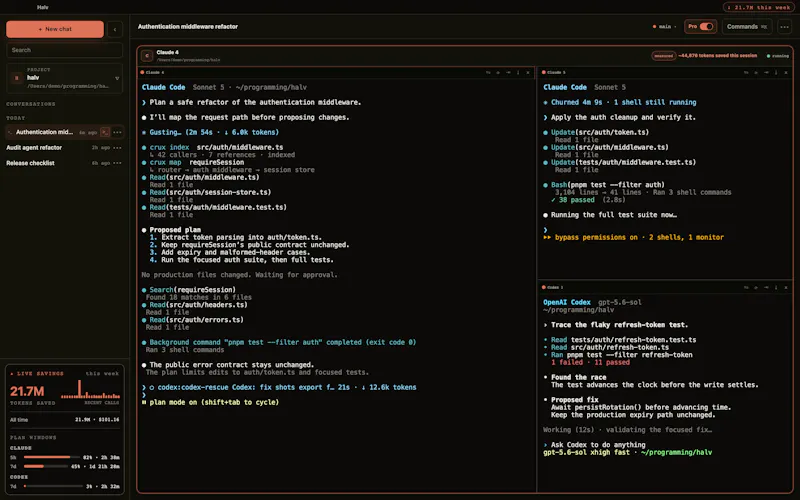800x500 pixels.
Task: Start a new chat
Action: [55, 29]
